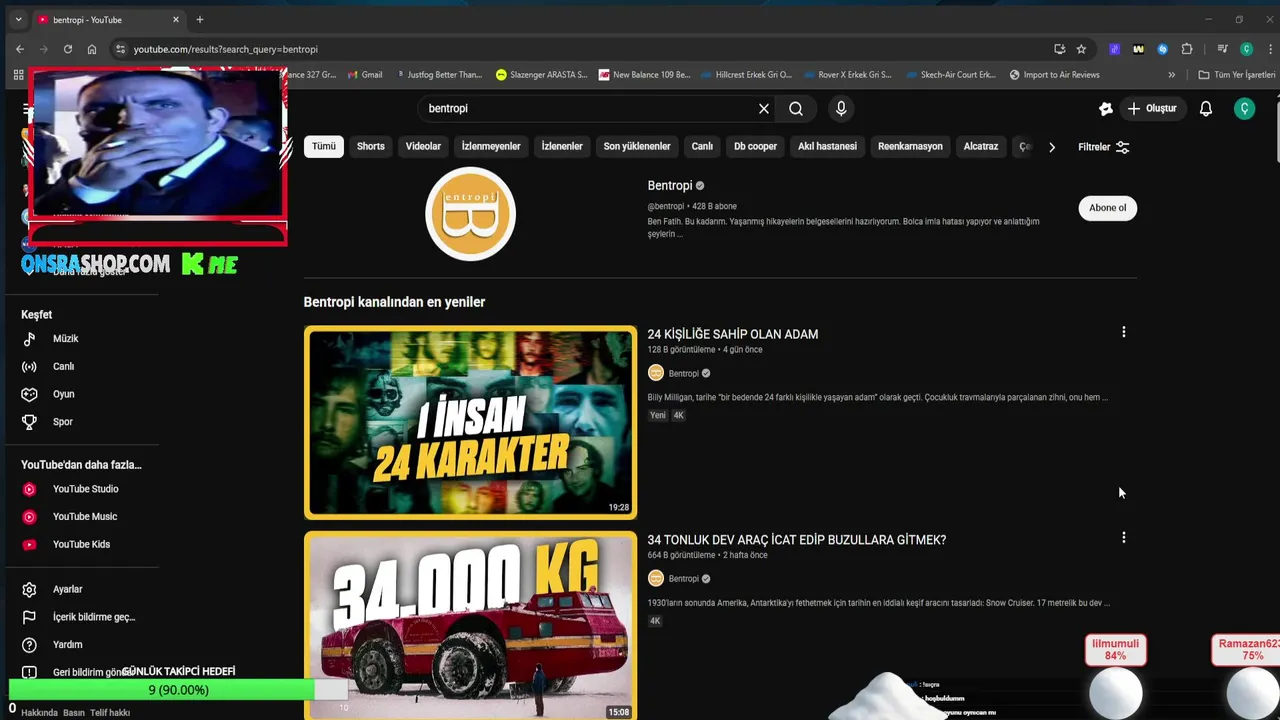
Task: Open Yardım help in the sidebar
Action: tap(80, 645)
